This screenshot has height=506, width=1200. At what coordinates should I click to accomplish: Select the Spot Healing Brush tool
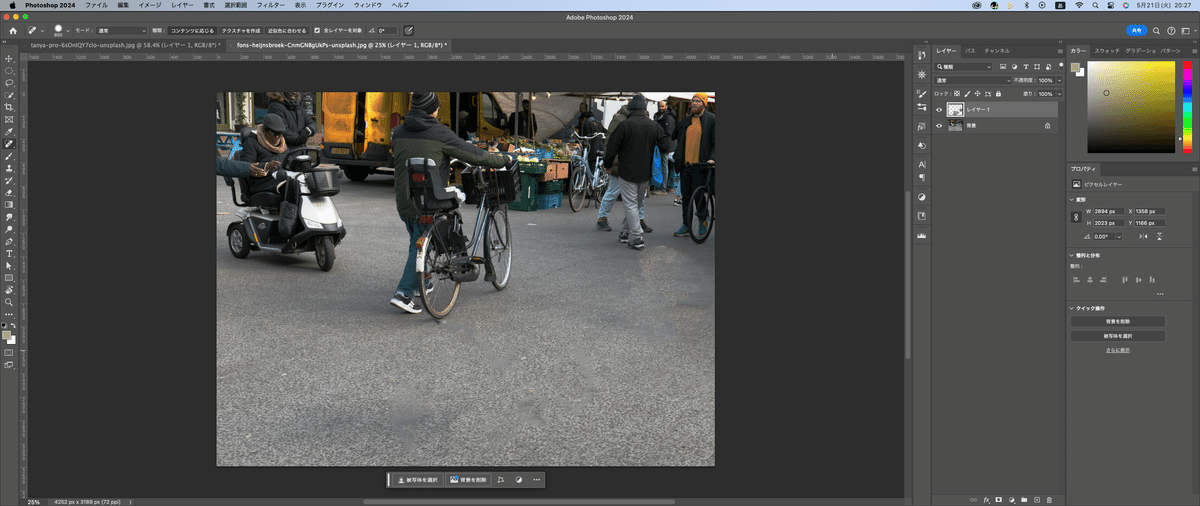coord(9,144)
